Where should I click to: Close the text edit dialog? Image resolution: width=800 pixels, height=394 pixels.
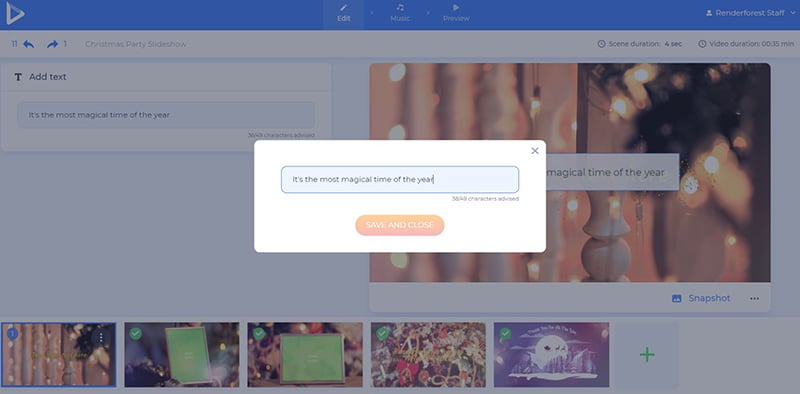[535, 151]
